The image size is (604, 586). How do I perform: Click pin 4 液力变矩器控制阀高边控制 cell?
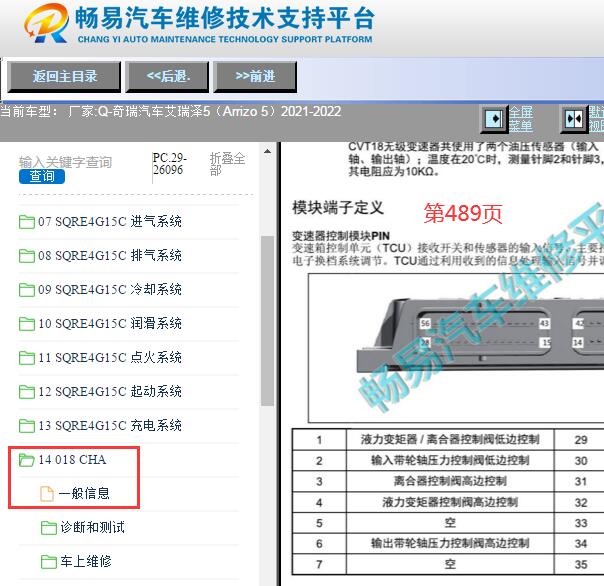tap(450, 502)
